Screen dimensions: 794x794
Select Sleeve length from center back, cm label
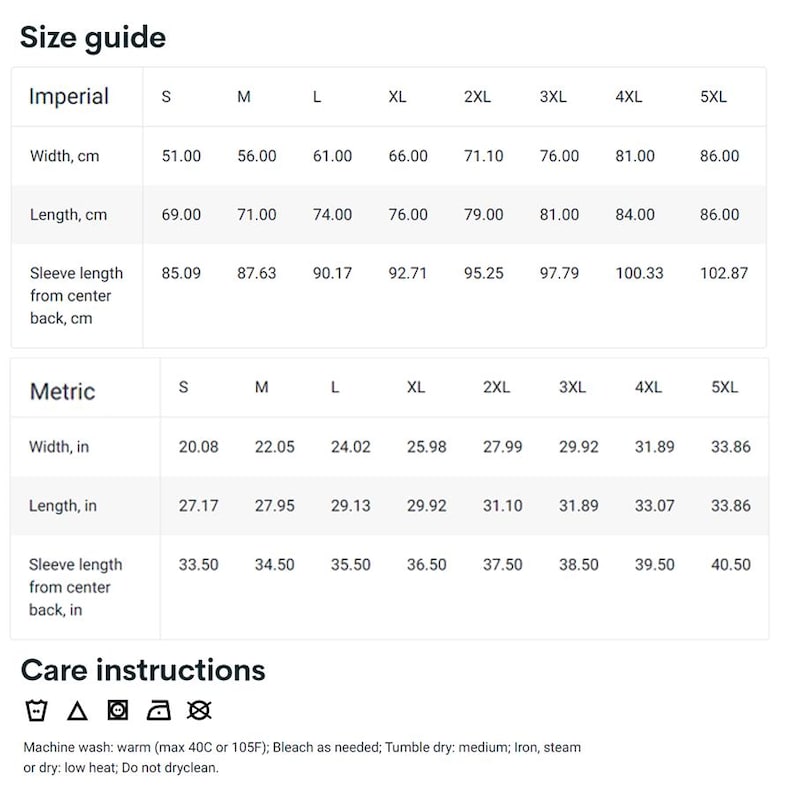pos(76,296)
